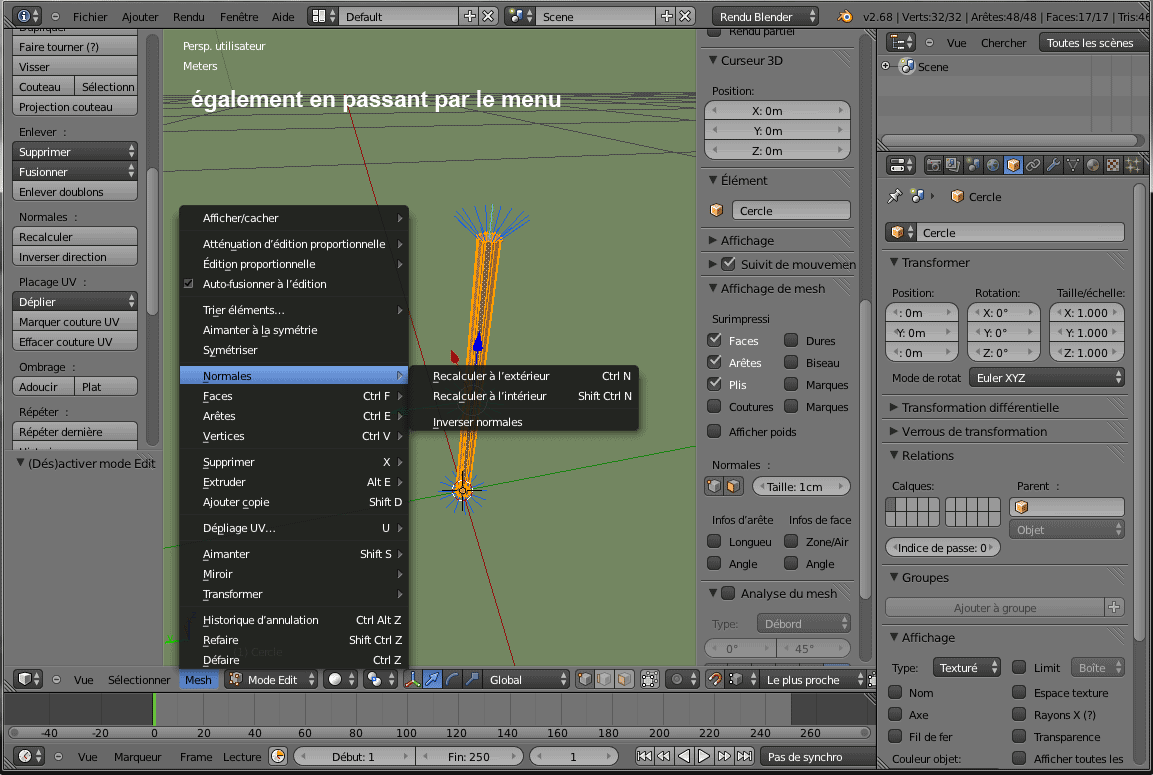Expand the Affichage panel in the view properties
Screen dimensions: 1153x775
[713, 240]
